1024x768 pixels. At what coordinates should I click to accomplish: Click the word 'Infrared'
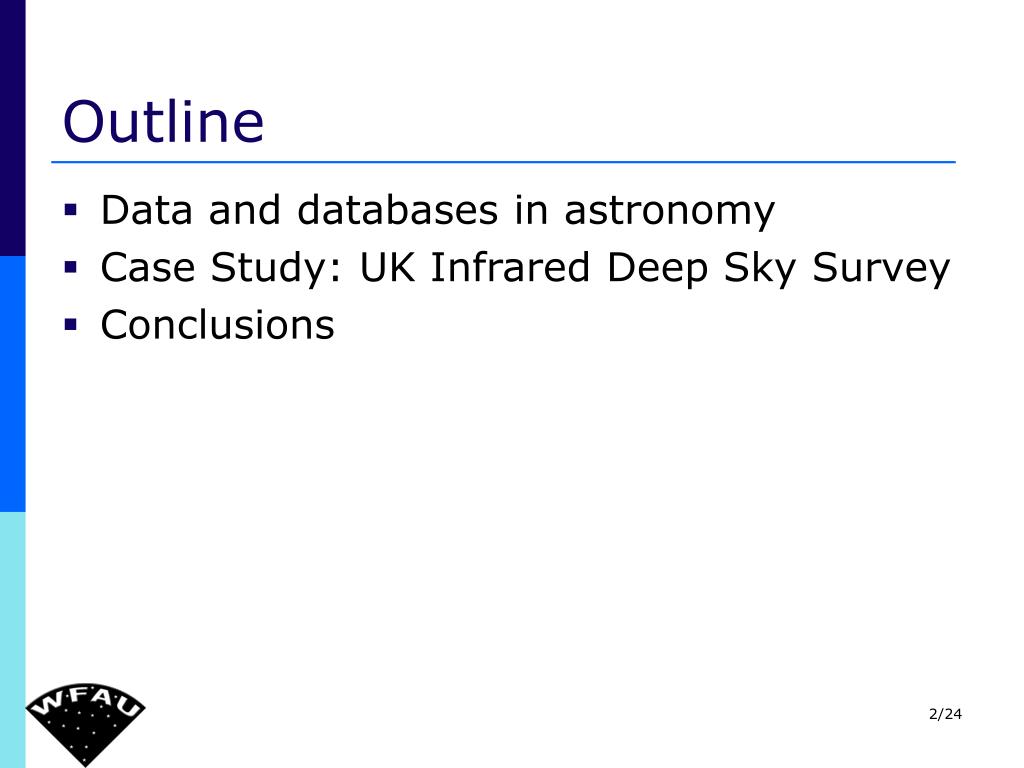point(510,267)
